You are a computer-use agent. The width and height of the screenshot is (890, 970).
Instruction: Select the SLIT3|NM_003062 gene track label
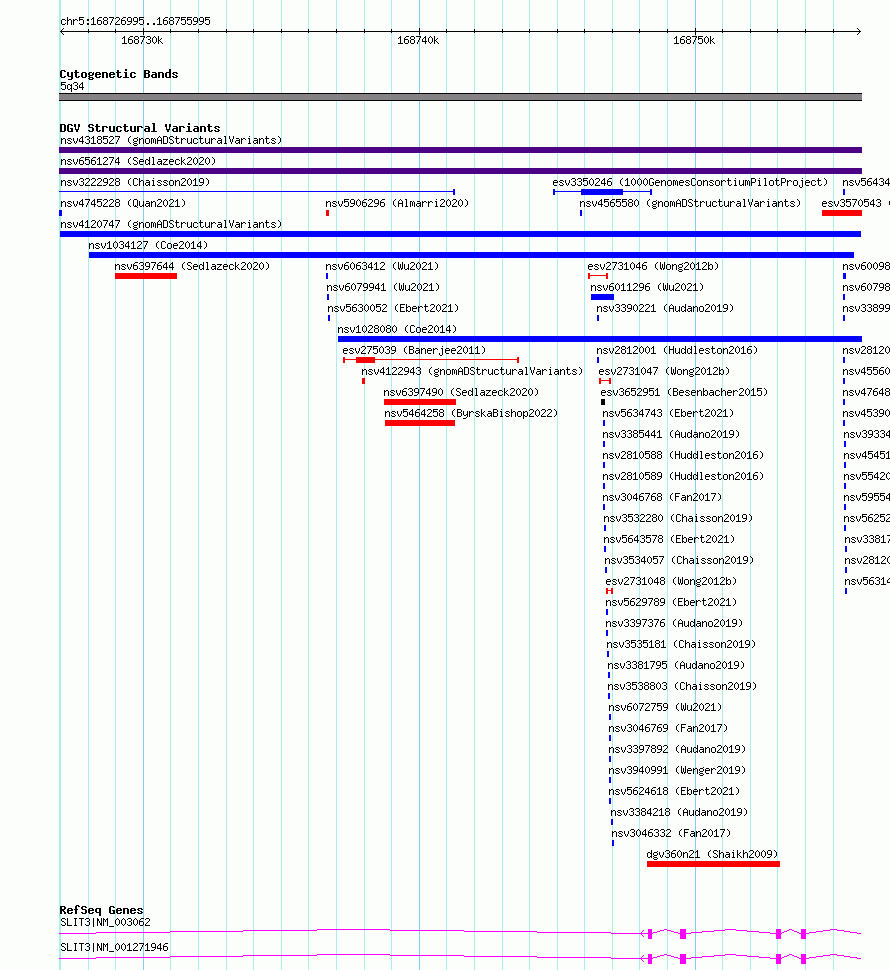click(x=105, y=924)
